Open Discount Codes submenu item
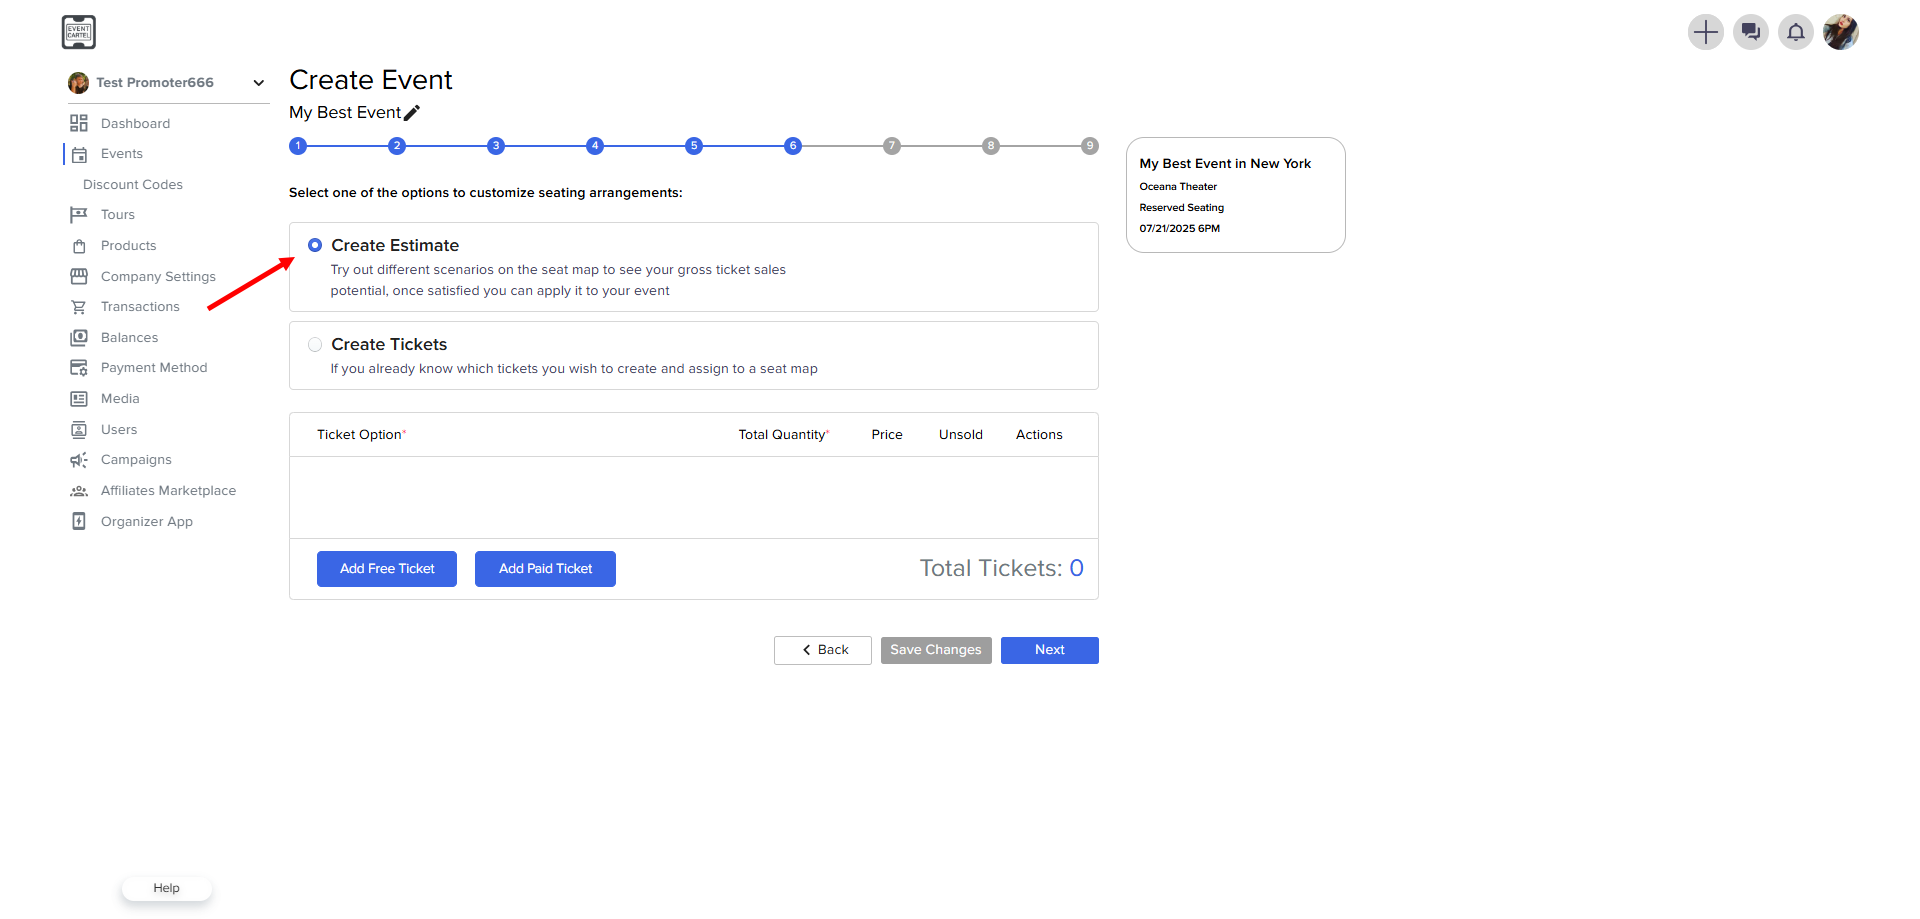Image resolution: width=1920 pixels, height=919 pixels. click(x=133, y=185)
